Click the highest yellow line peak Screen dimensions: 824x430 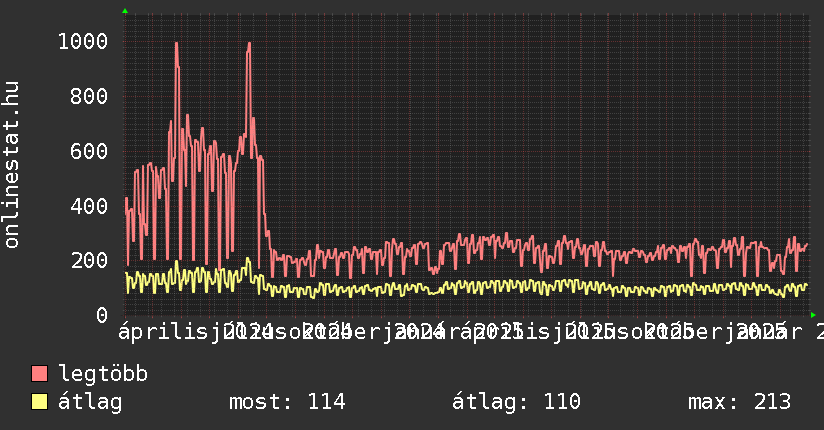tap(247, 260)
